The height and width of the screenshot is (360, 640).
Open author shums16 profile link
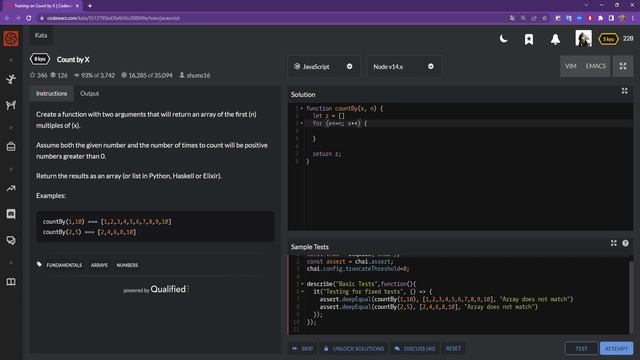(195, 75)
